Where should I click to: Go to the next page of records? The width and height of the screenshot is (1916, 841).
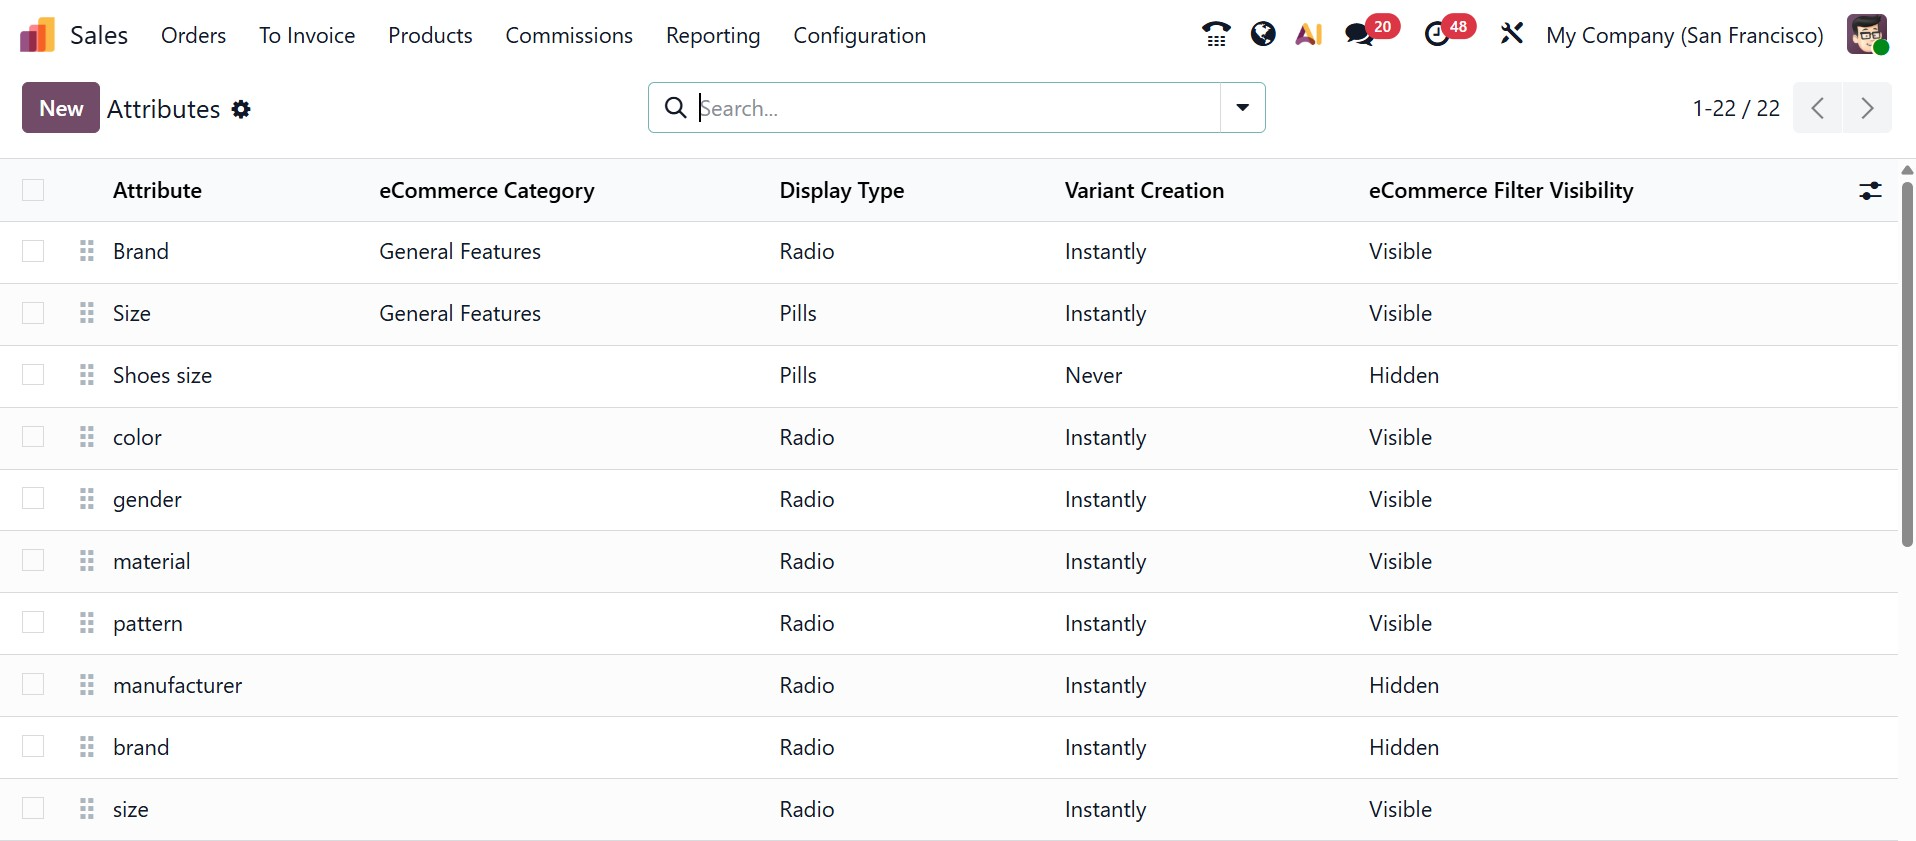[x=1867, y=108]
